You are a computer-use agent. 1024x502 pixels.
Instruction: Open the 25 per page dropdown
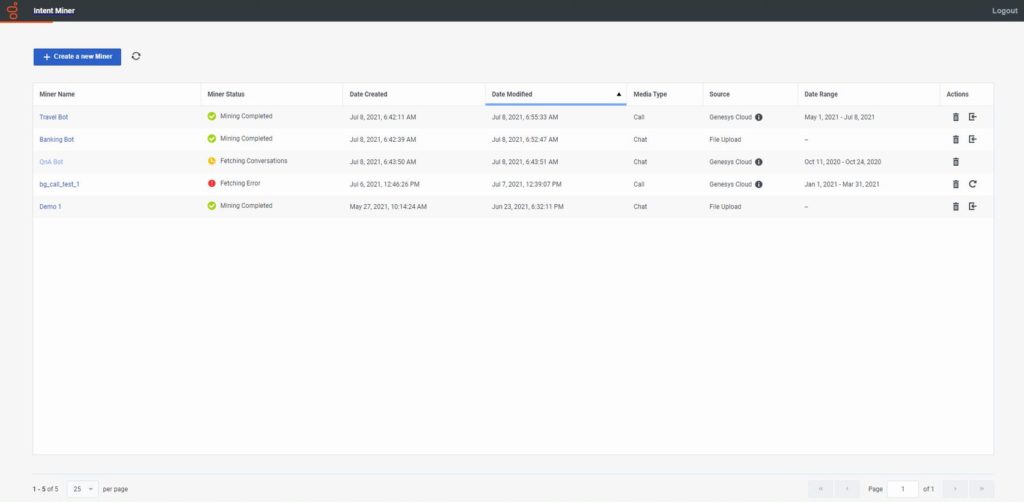click(82, 488)
